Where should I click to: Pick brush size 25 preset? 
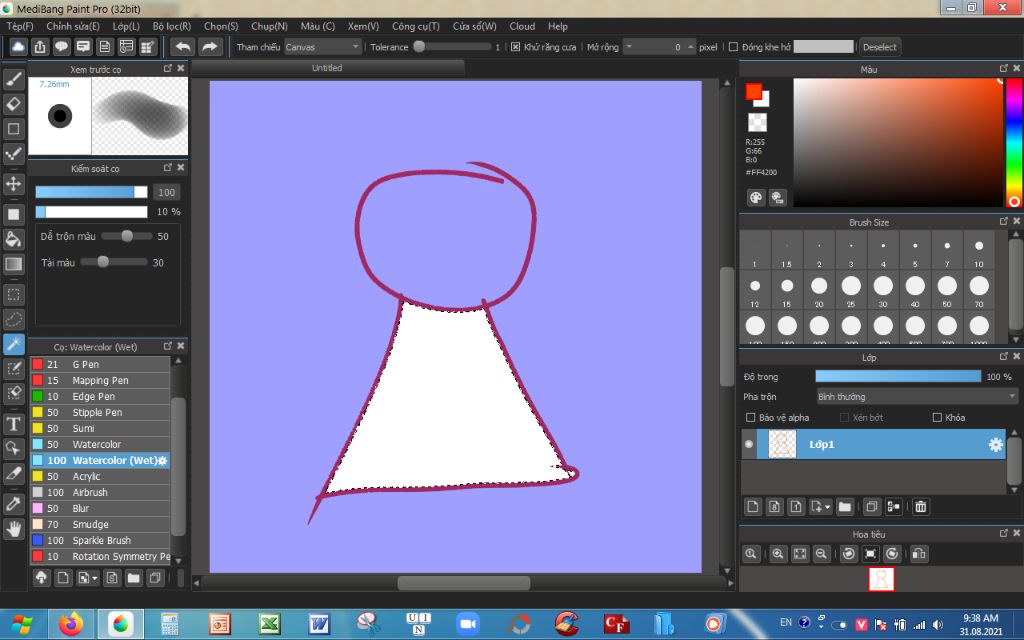(851, 289)
